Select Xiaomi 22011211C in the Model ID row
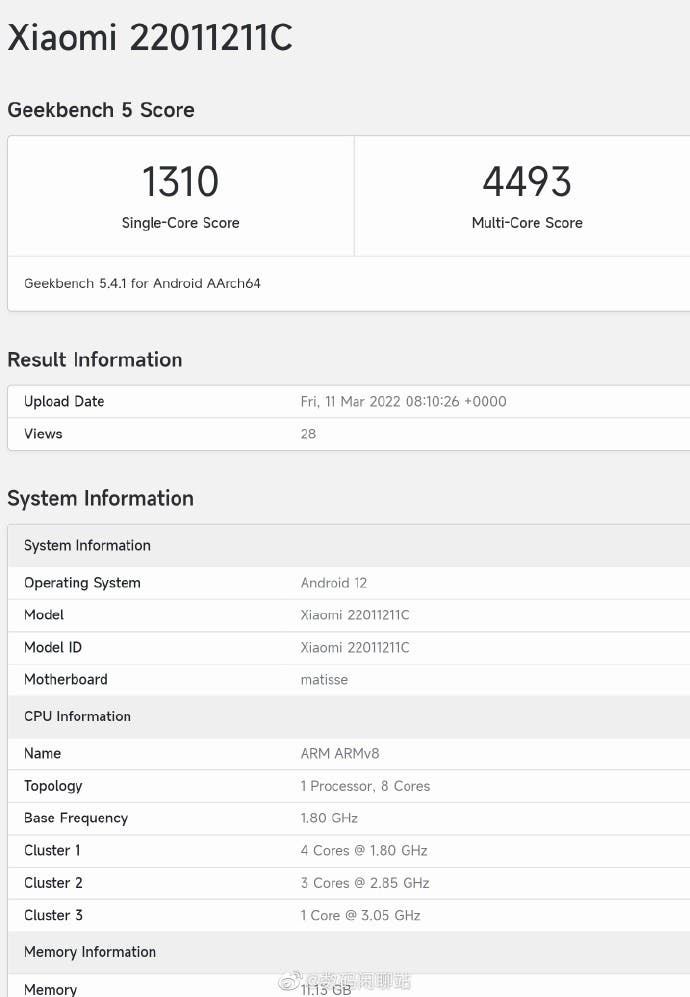 pos(355,648)
